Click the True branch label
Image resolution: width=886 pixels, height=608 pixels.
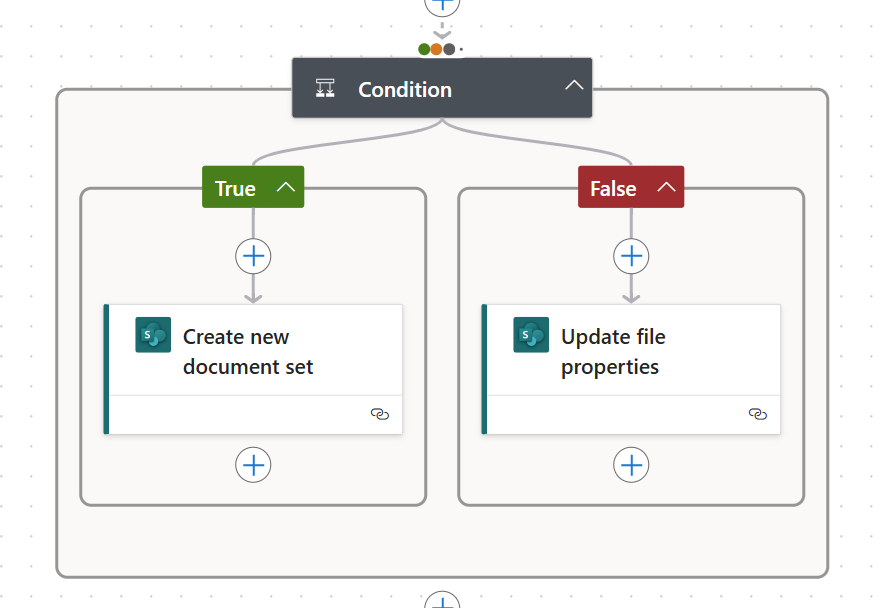tap(237, 186)
